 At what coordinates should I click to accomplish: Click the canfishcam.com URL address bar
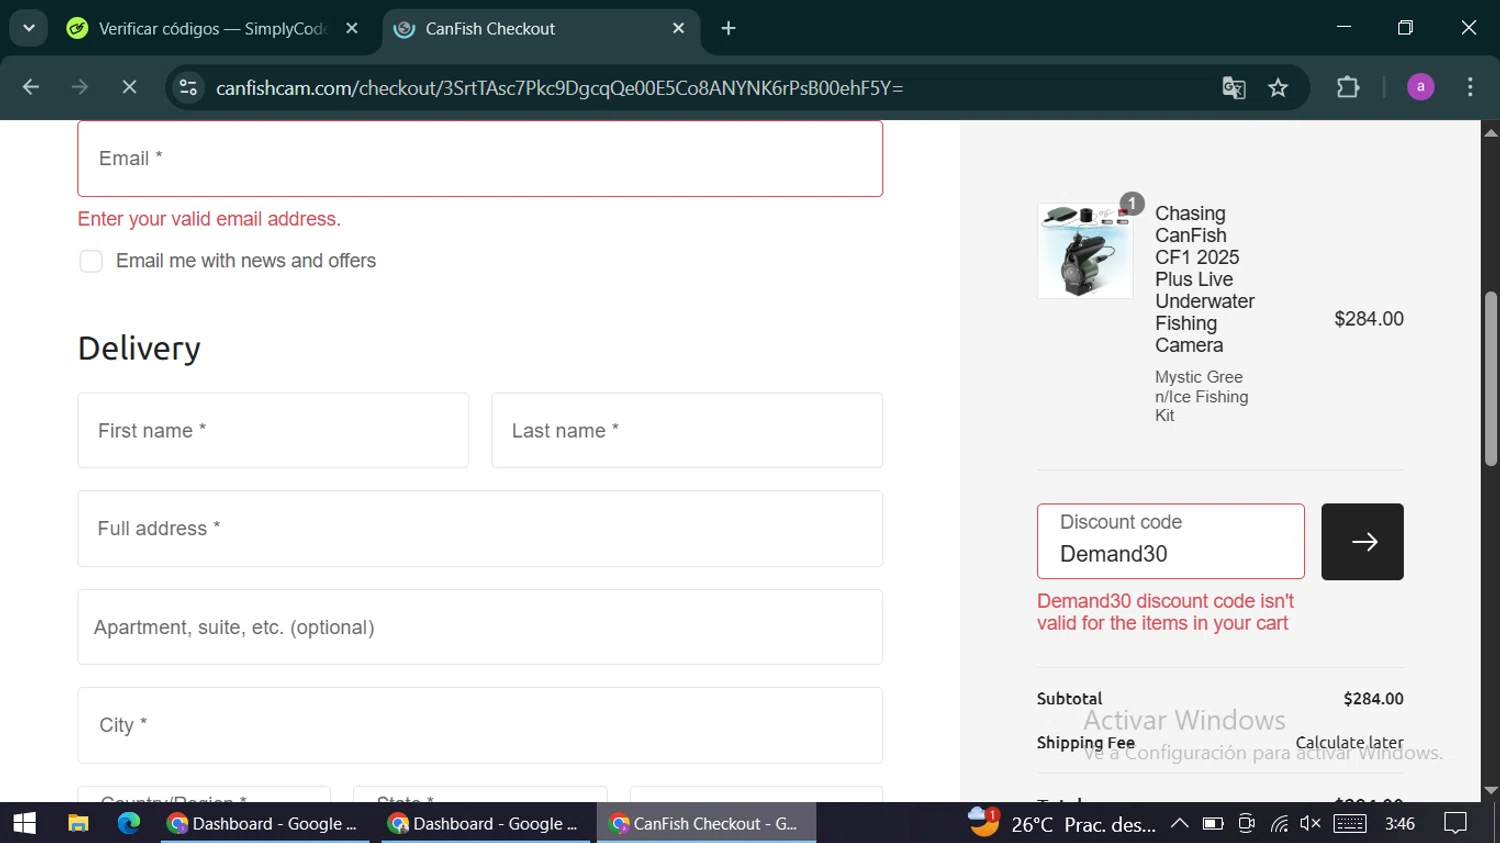click(560, 88)
